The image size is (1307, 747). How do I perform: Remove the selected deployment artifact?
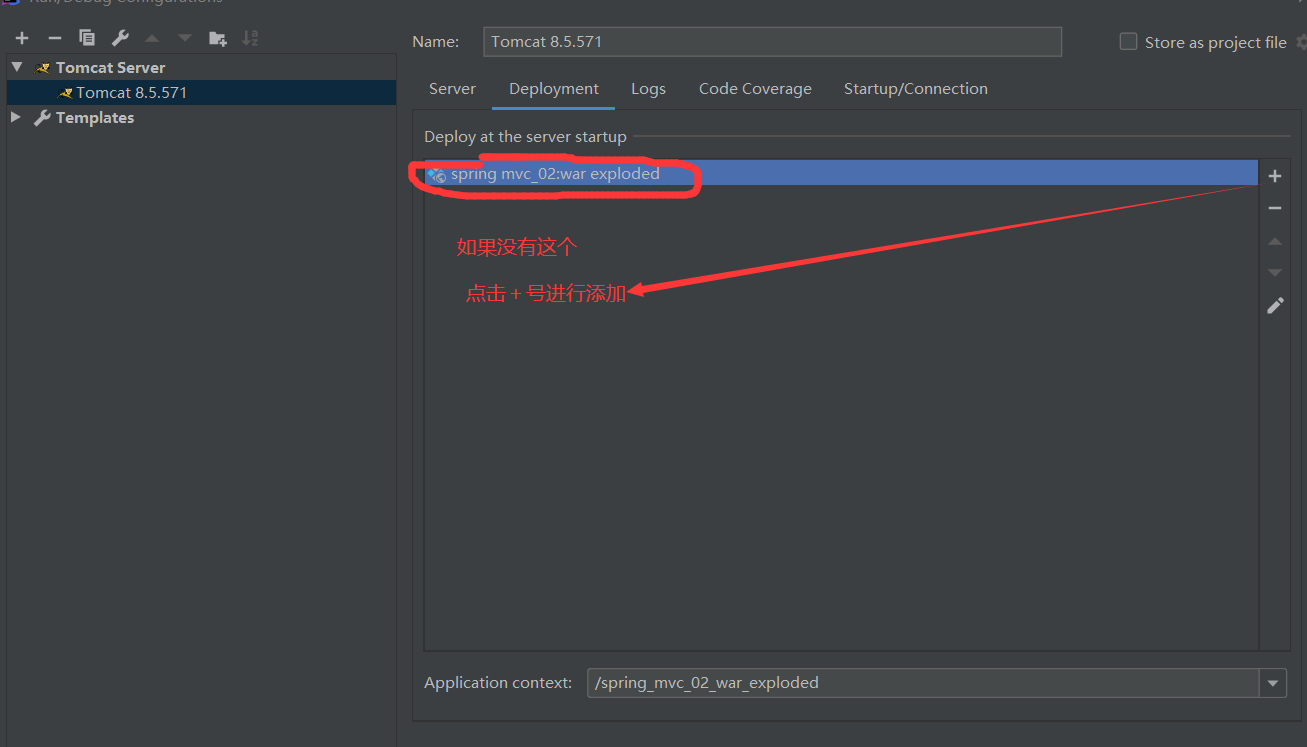click(1275, 208)
